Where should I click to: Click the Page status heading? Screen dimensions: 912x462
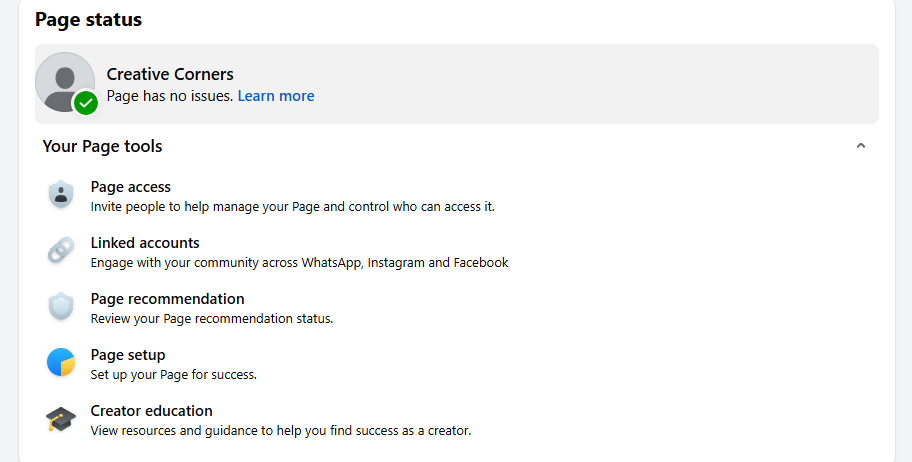[x=88, y=19]
